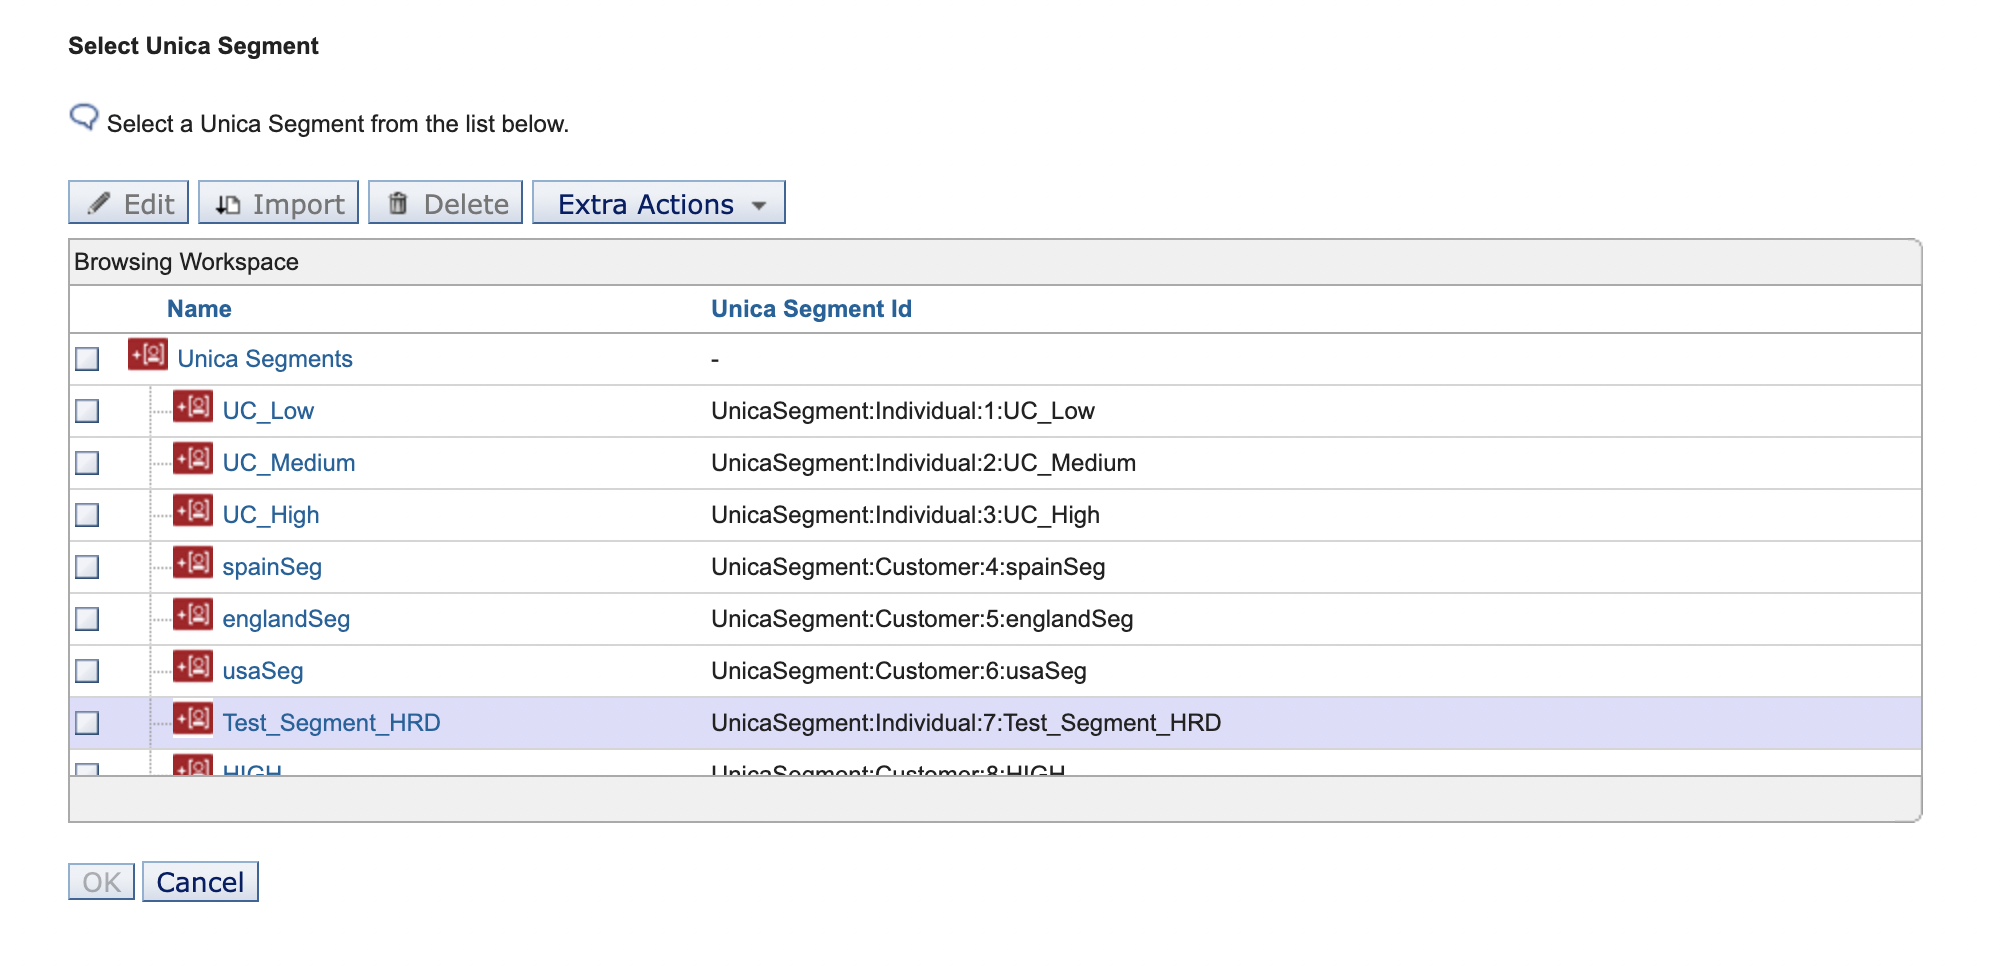Click the segment icon beside usaSeg
The height and width of the screenshot is (980, 2000).
coord(192,669)
